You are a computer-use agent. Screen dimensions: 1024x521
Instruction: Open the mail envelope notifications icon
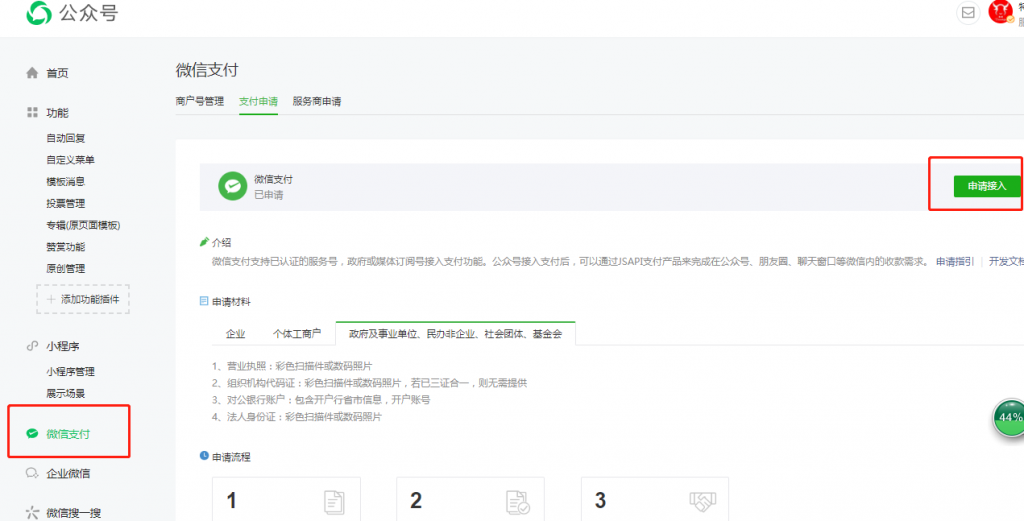[x=968, y=12]
